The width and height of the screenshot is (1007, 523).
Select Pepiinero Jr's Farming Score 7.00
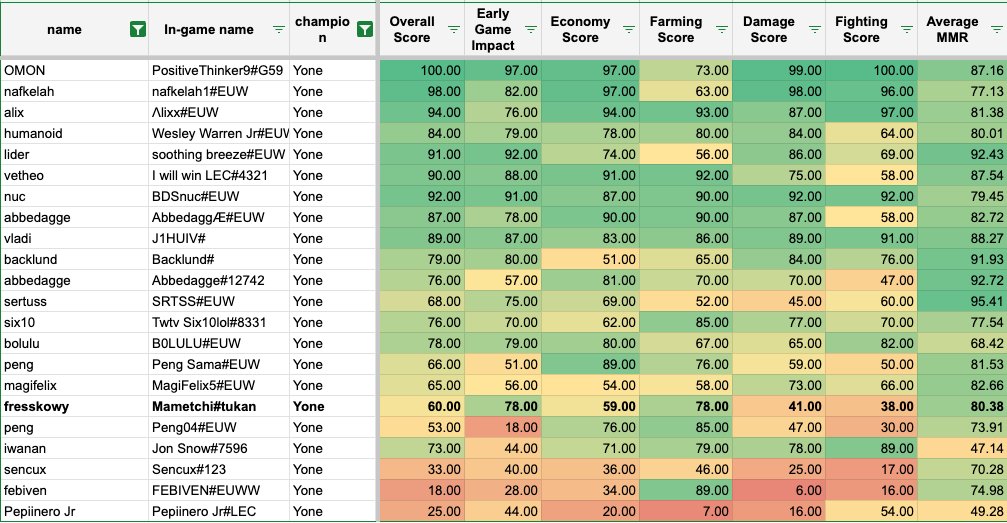point(686,511)
